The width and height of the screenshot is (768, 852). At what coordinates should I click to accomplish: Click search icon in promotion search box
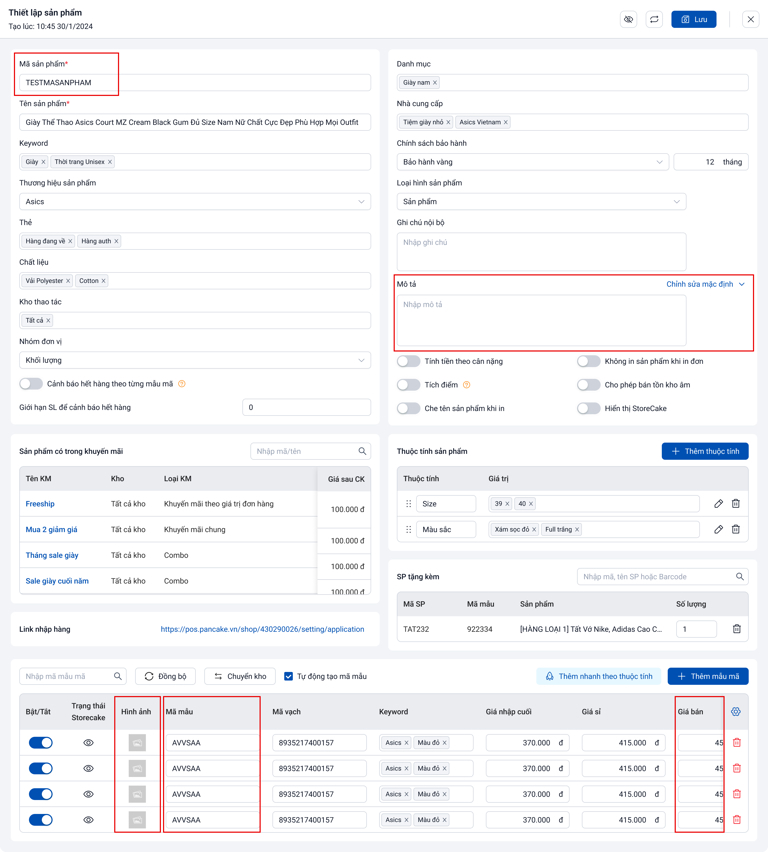click(x=363, y=451)
